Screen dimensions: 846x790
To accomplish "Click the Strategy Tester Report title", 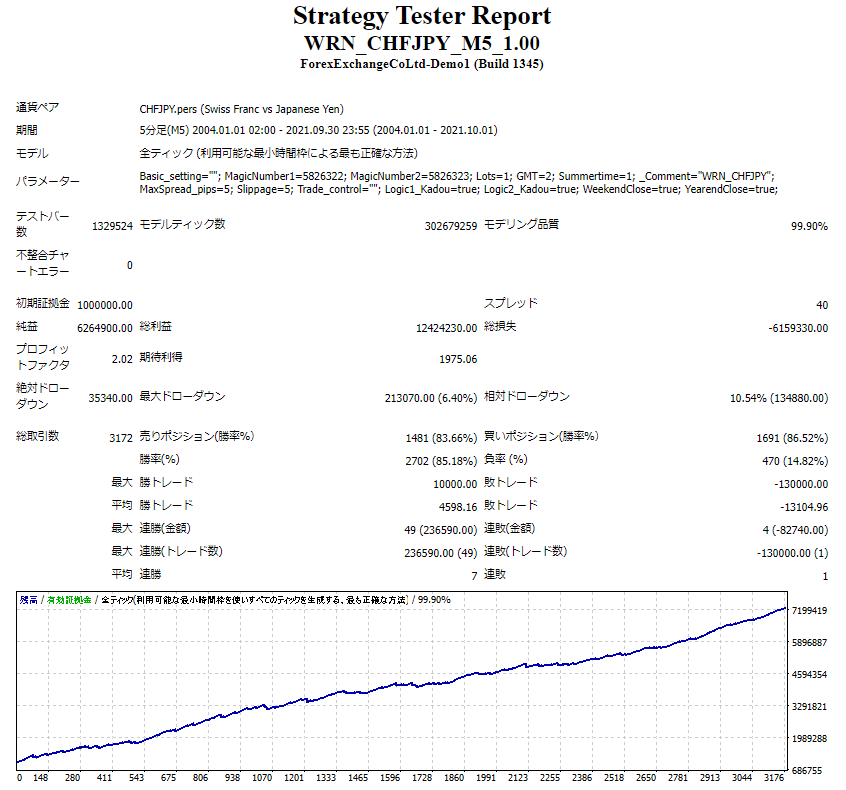I will pyautogui.click(x=422, y=16).
